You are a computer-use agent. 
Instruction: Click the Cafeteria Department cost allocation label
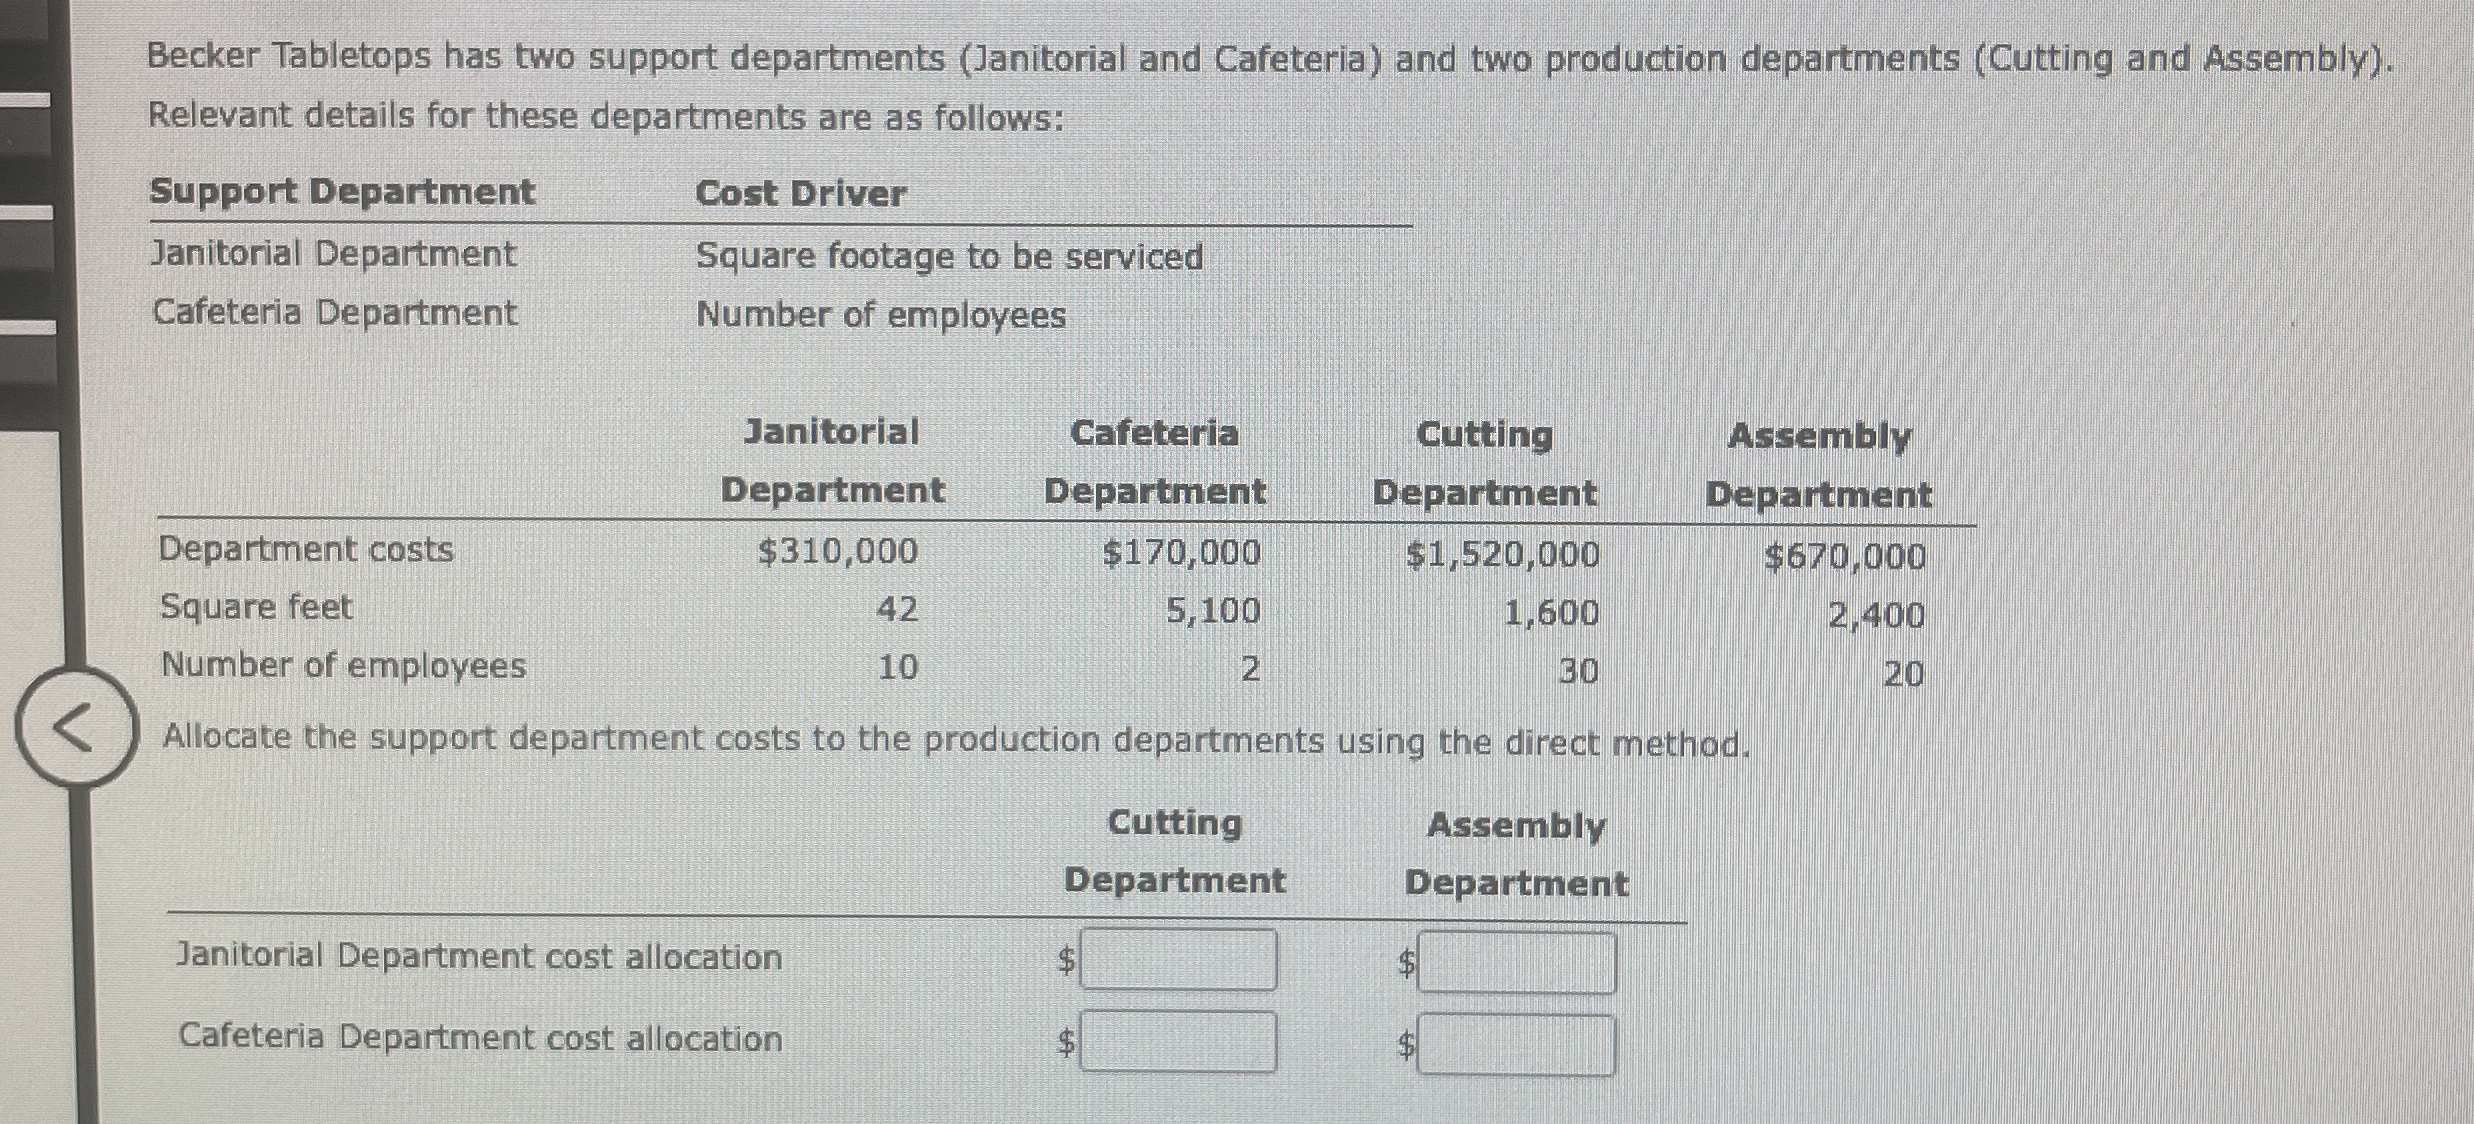coord(480,1038)
